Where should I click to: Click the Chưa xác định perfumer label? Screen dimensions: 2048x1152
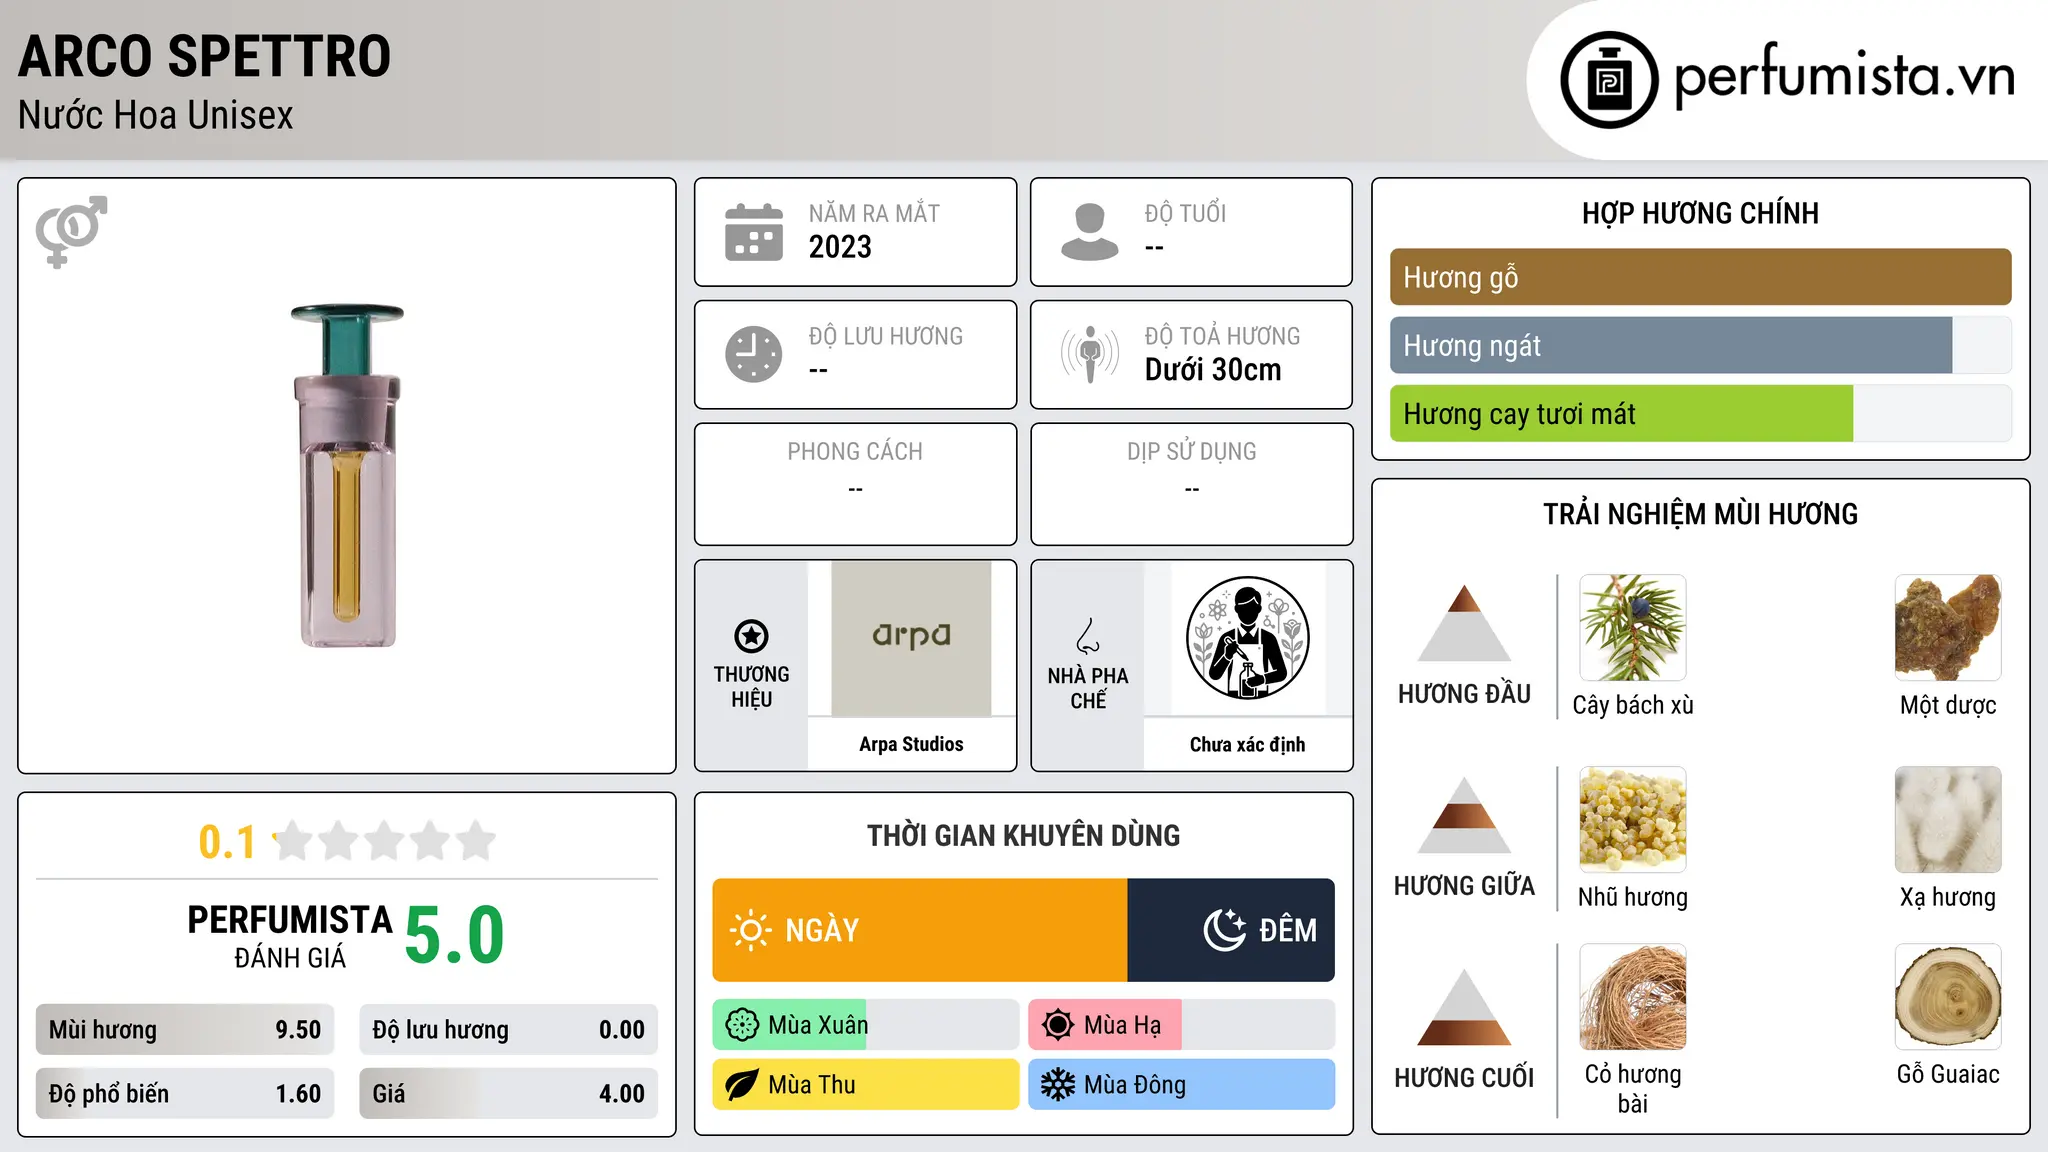(1247, 744)
